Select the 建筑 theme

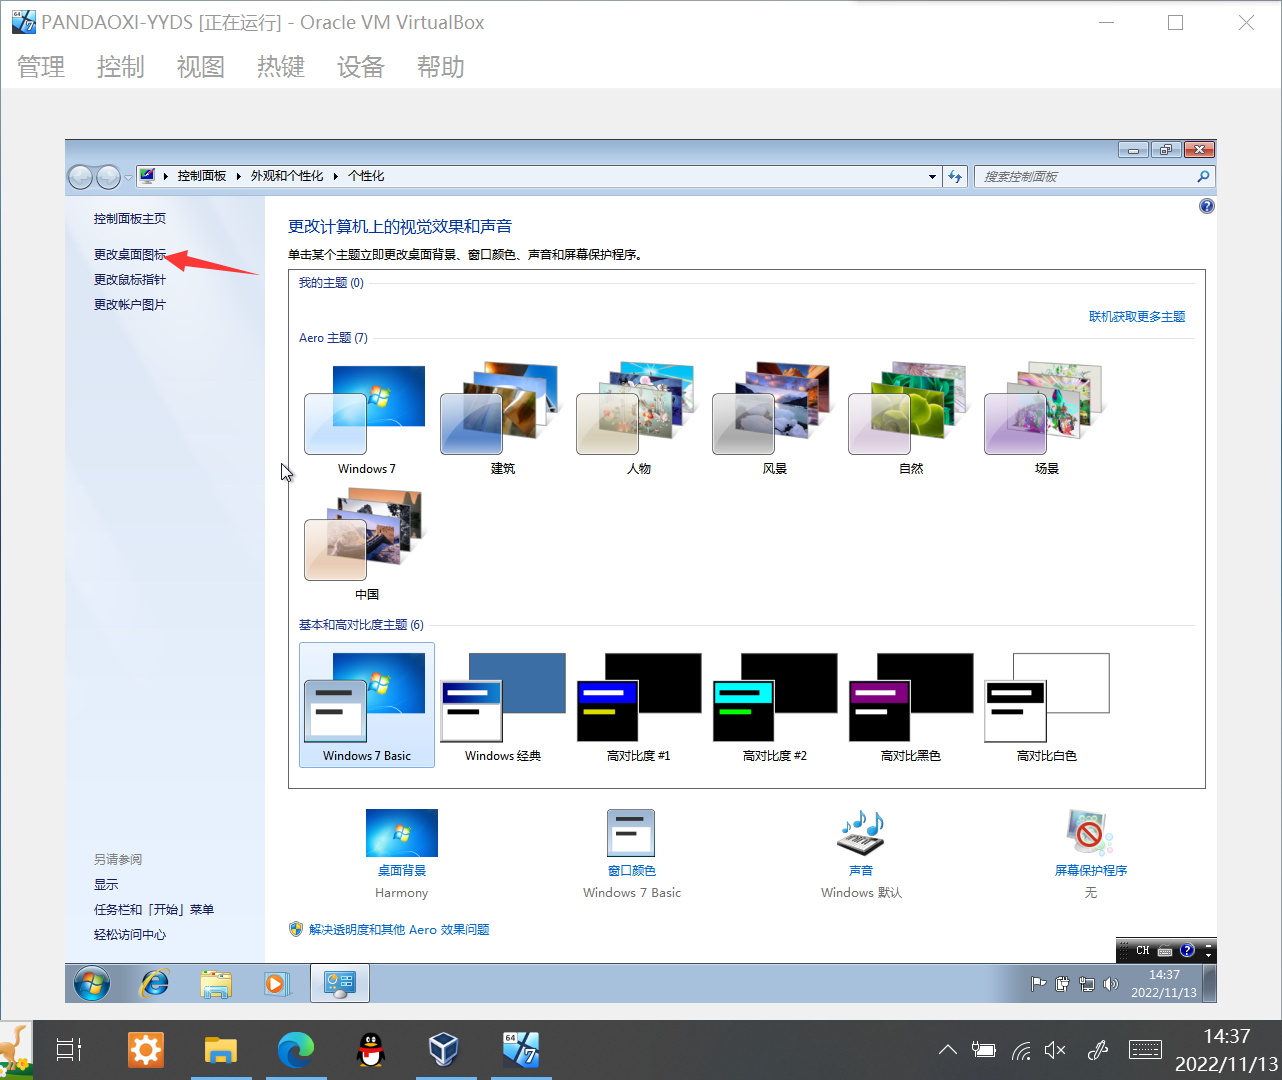(502, 420)
